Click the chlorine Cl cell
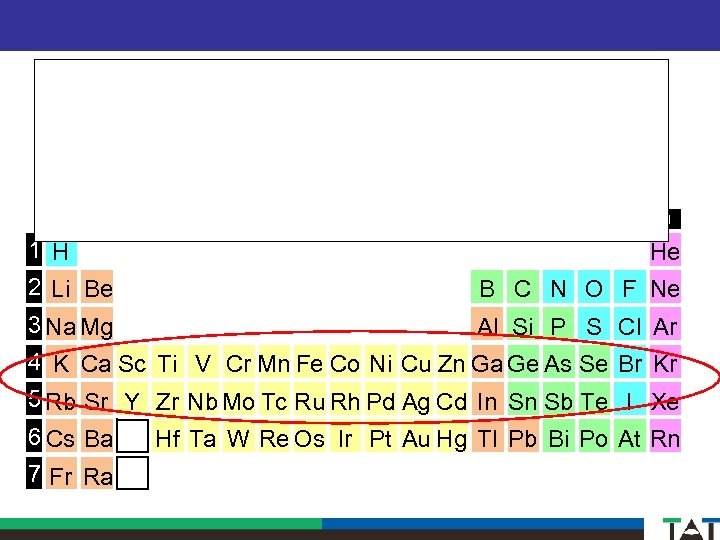The image size is (720, 540). tap(630, 324)
